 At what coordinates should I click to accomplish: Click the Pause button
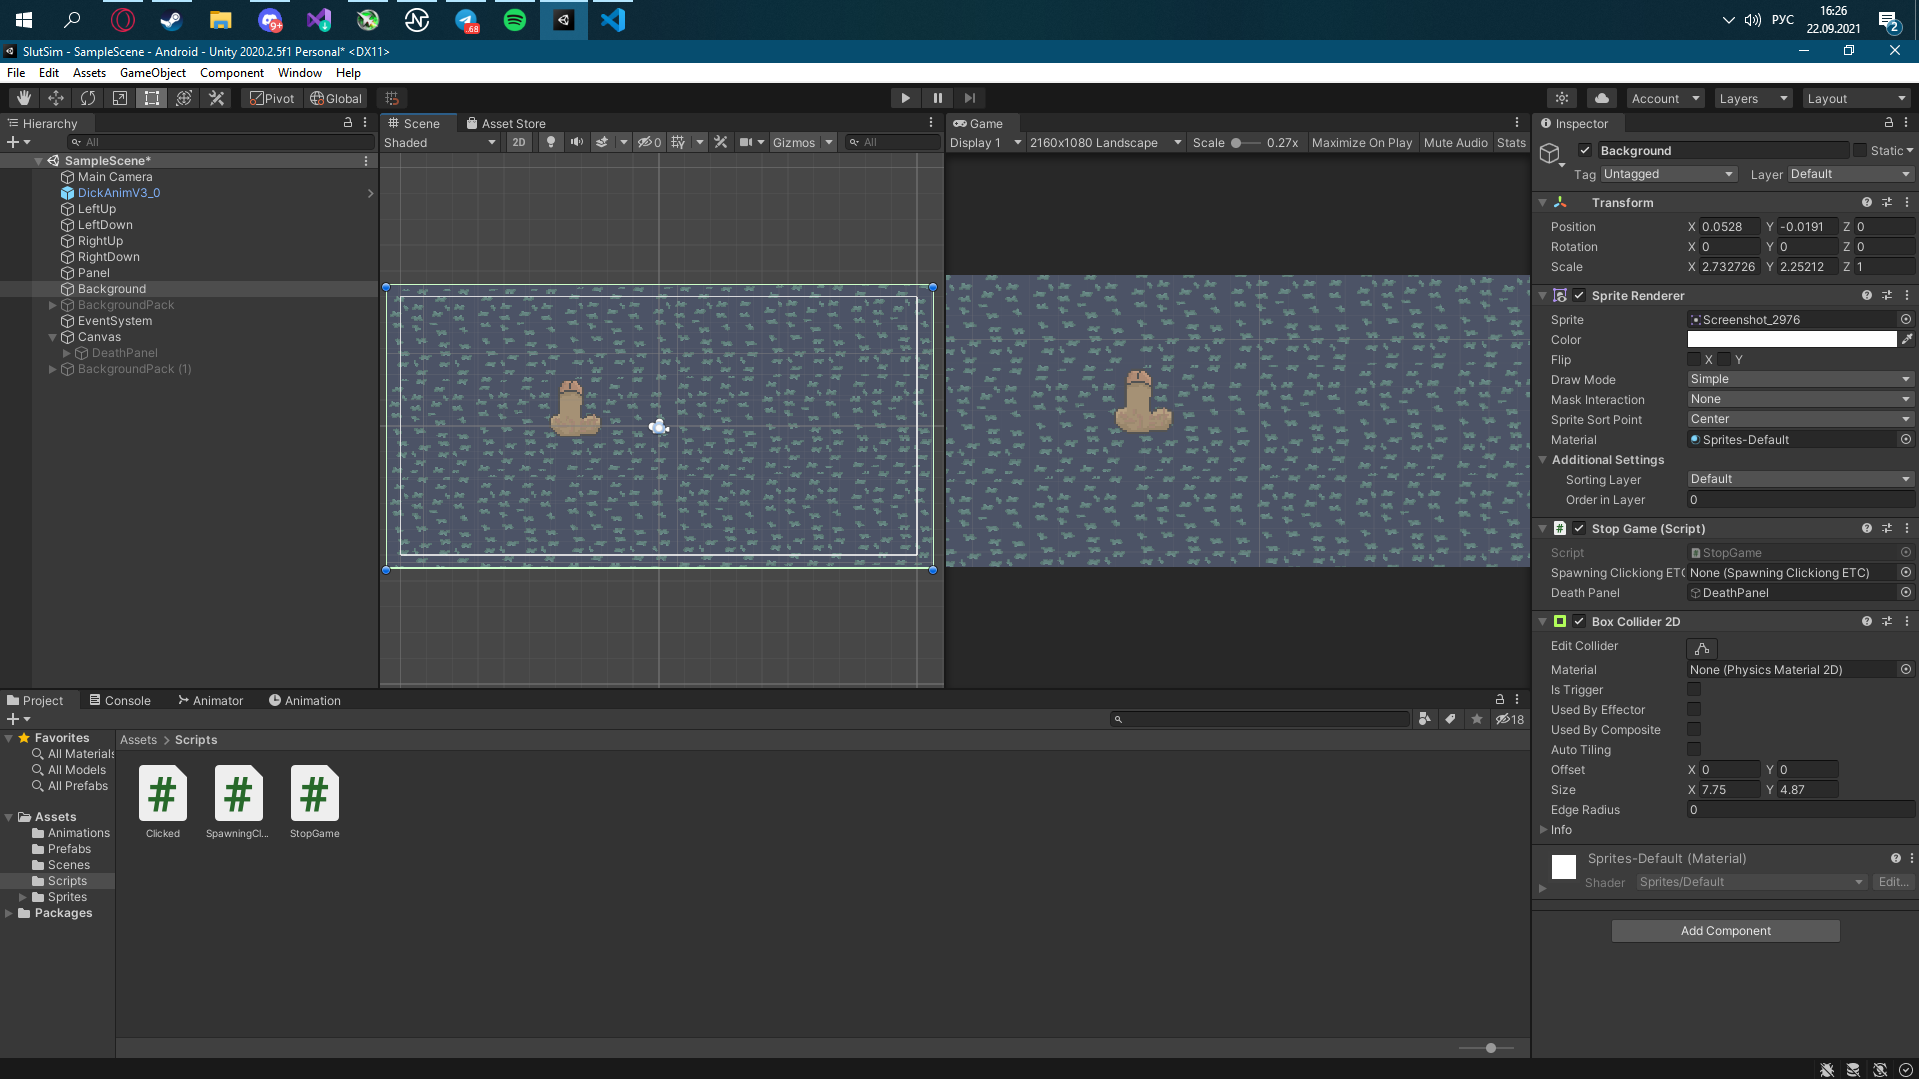point(938,98)
